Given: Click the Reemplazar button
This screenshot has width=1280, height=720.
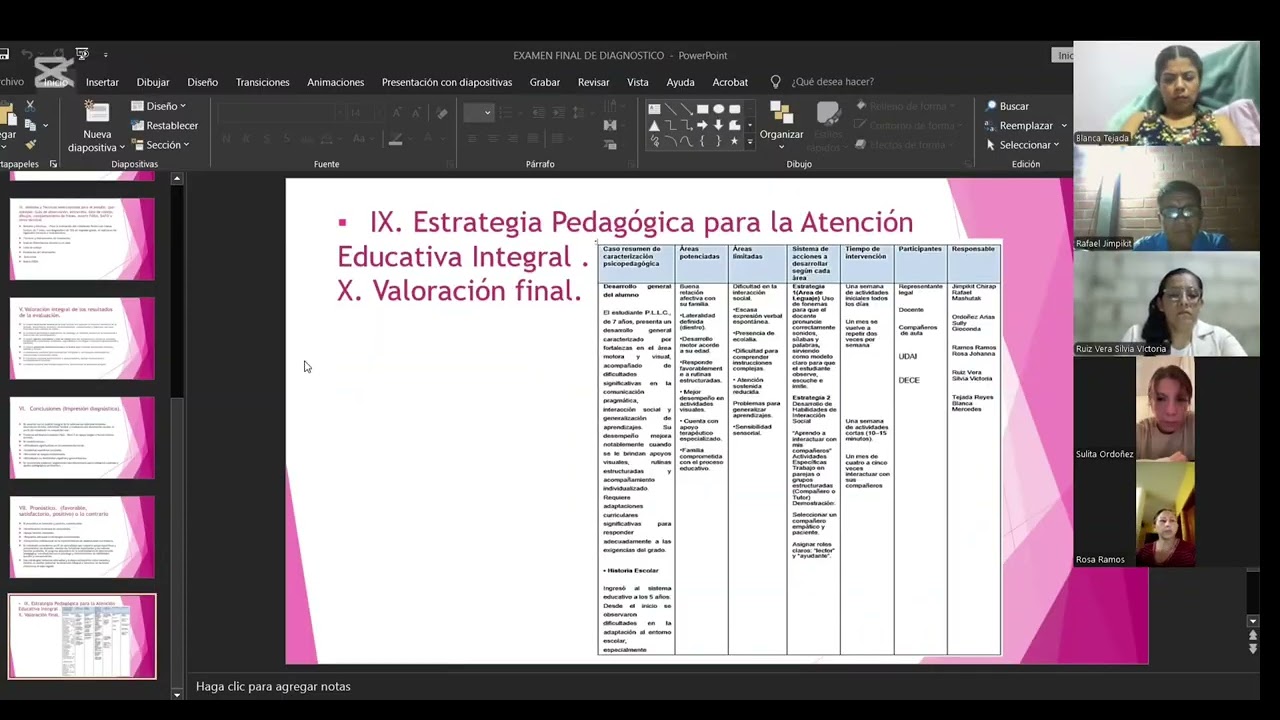Looking at the screenshot, I should point(1019,126).
